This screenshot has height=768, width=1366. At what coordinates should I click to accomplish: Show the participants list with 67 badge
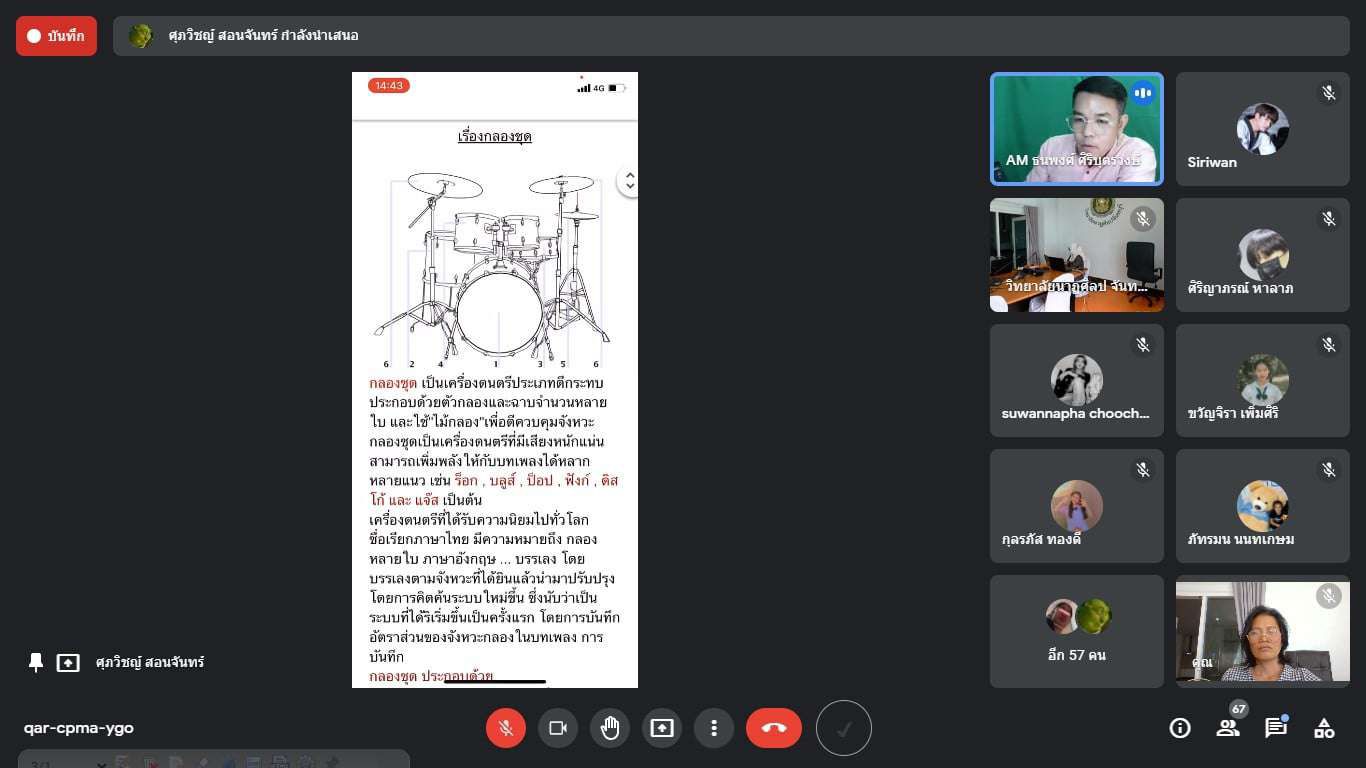click(1228, 727)
